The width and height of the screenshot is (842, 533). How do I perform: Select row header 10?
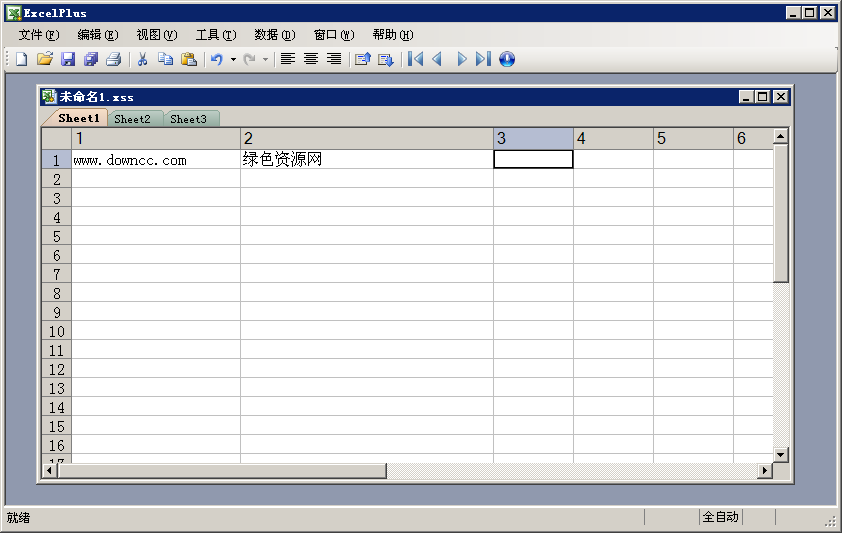point(56,331)
